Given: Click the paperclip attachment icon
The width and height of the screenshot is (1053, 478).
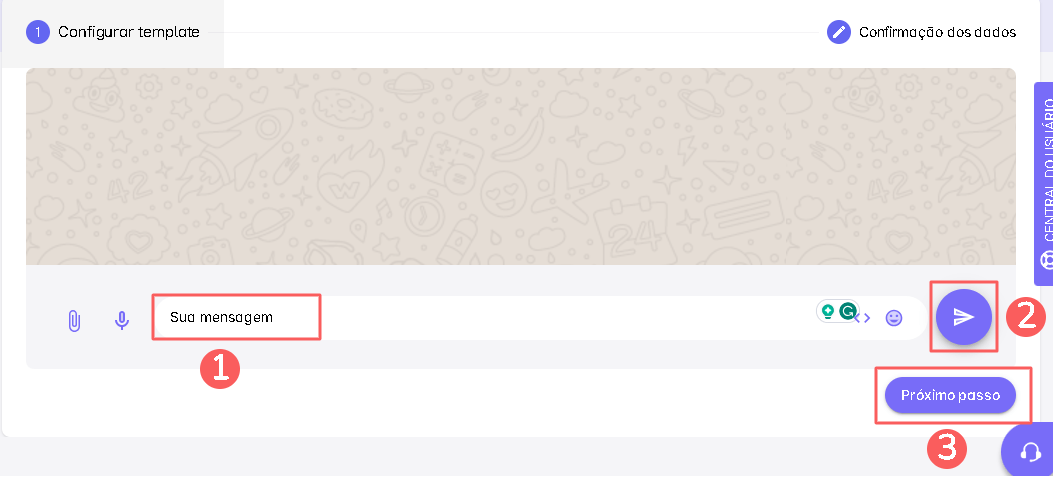Looking at the screenshot, I should tap(73, 320).
